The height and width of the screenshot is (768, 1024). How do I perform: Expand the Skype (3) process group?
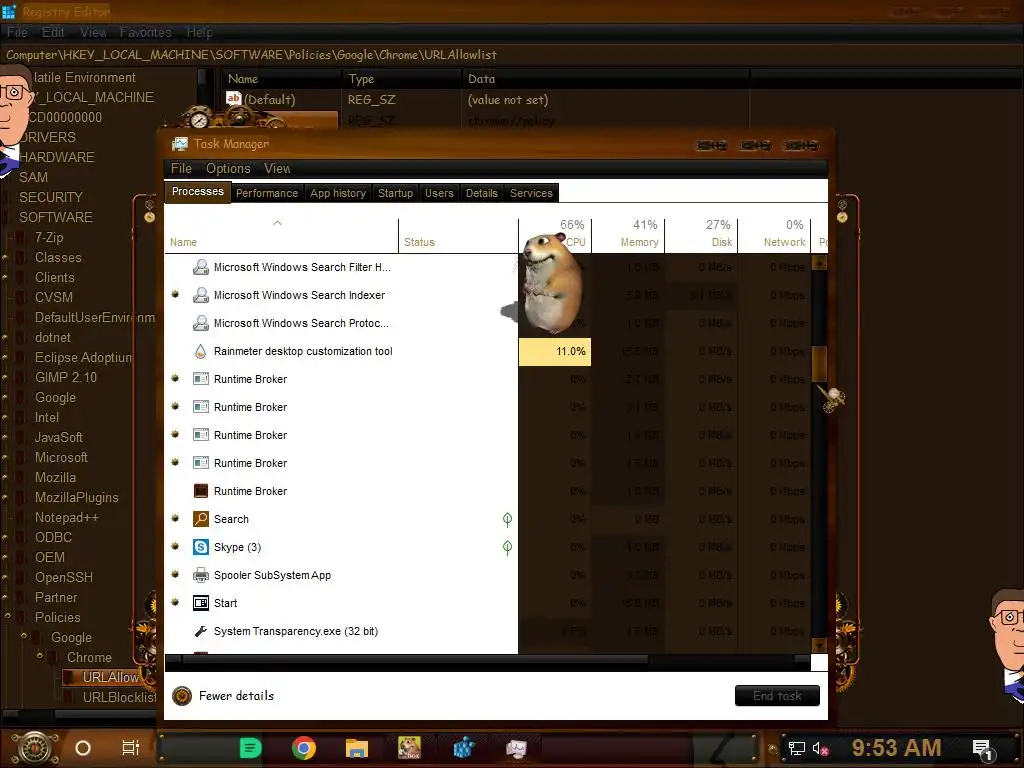point(175,547)
